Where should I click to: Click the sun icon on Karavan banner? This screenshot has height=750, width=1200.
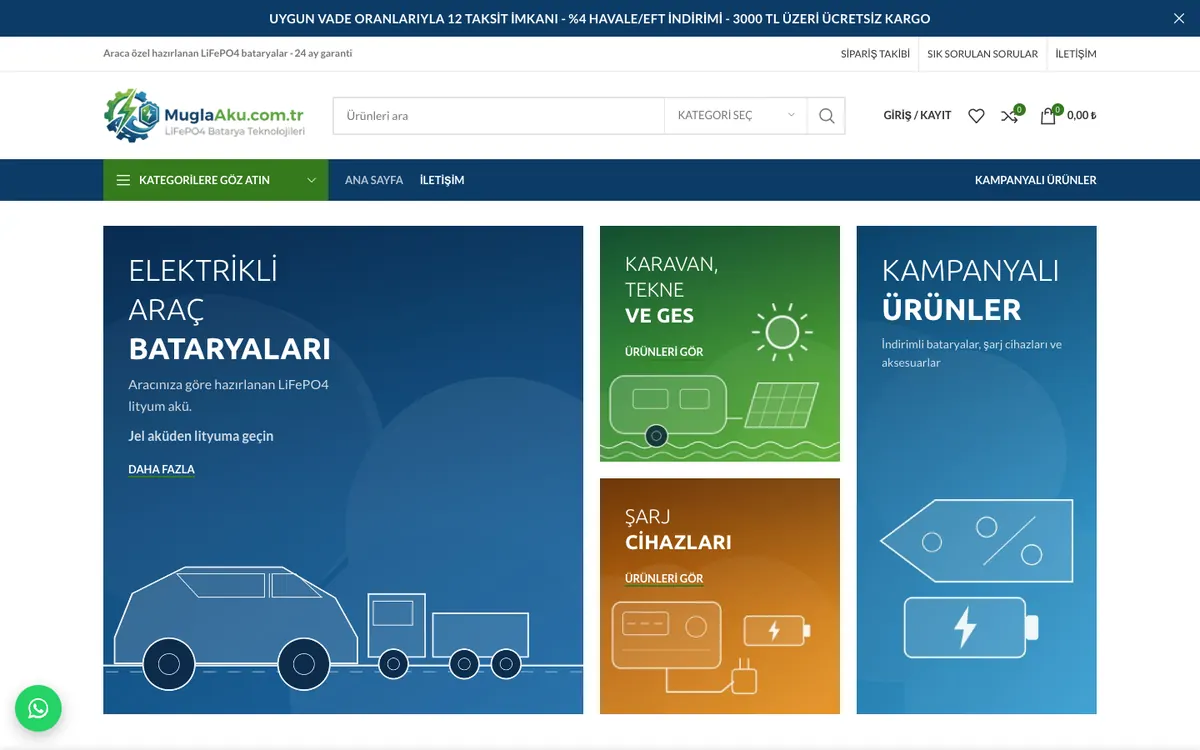(782, 332)
